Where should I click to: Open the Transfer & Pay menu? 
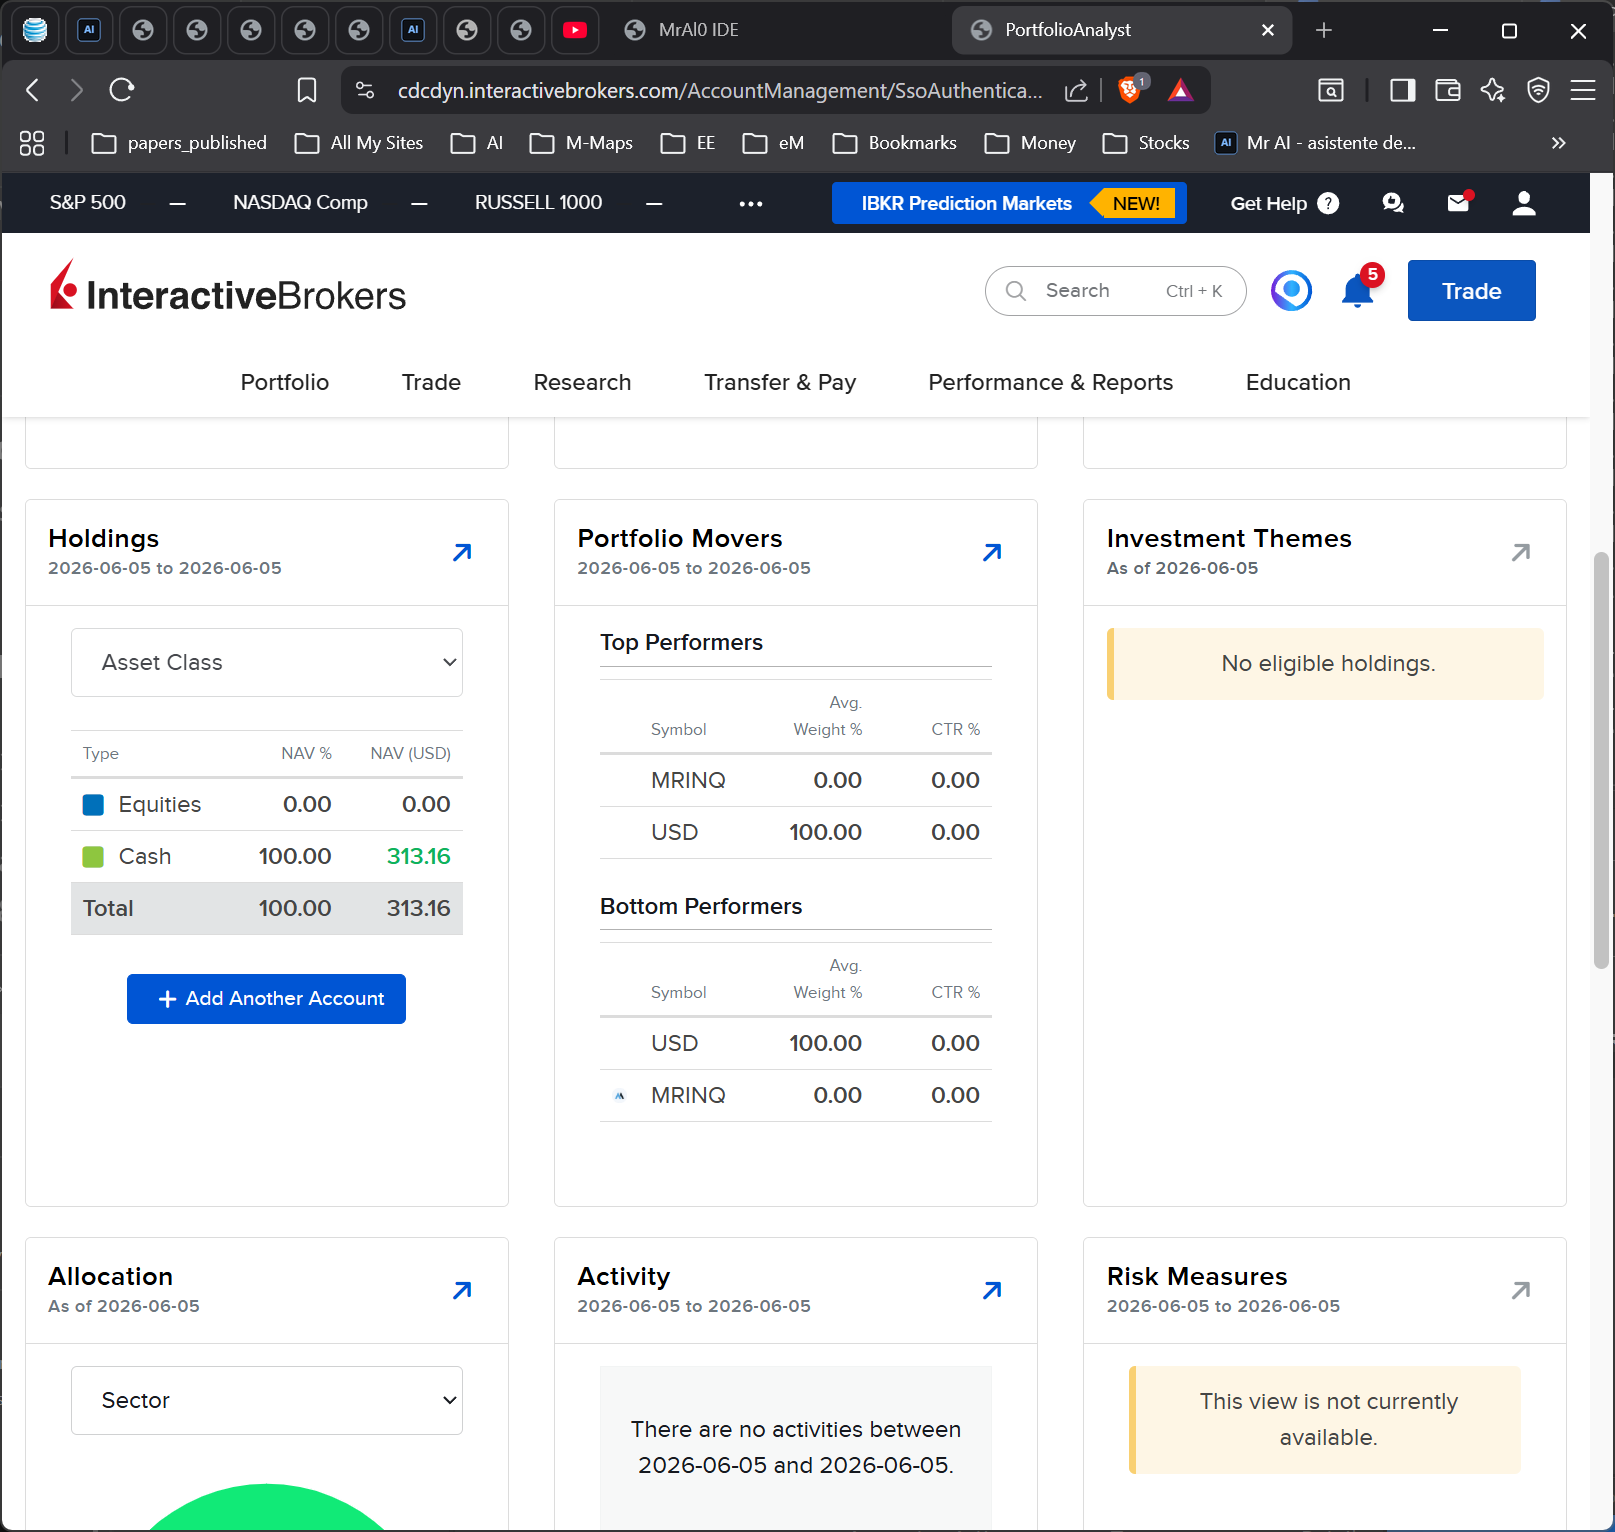click(x=780, y=382)
